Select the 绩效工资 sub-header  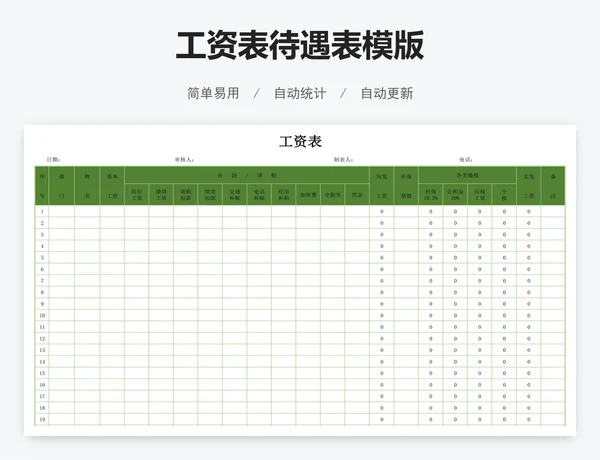[x=161, y=194]
